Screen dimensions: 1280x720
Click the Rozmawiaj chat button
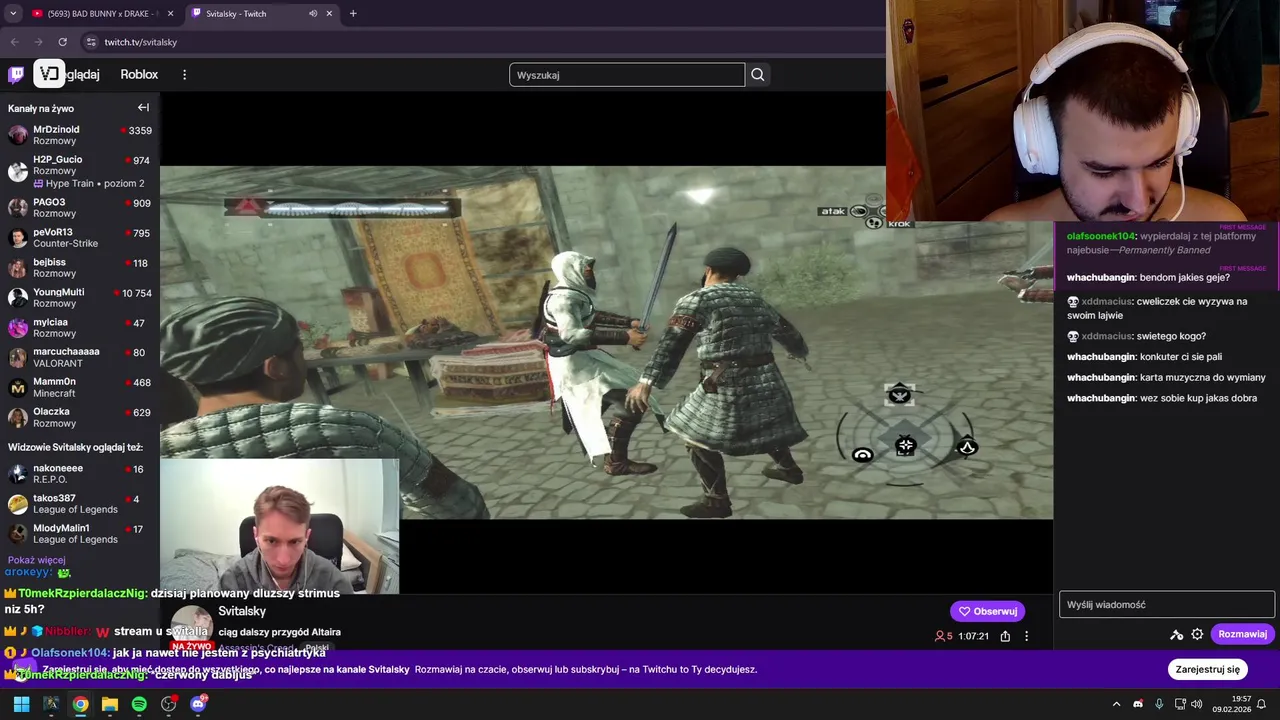coord(1242,634)
